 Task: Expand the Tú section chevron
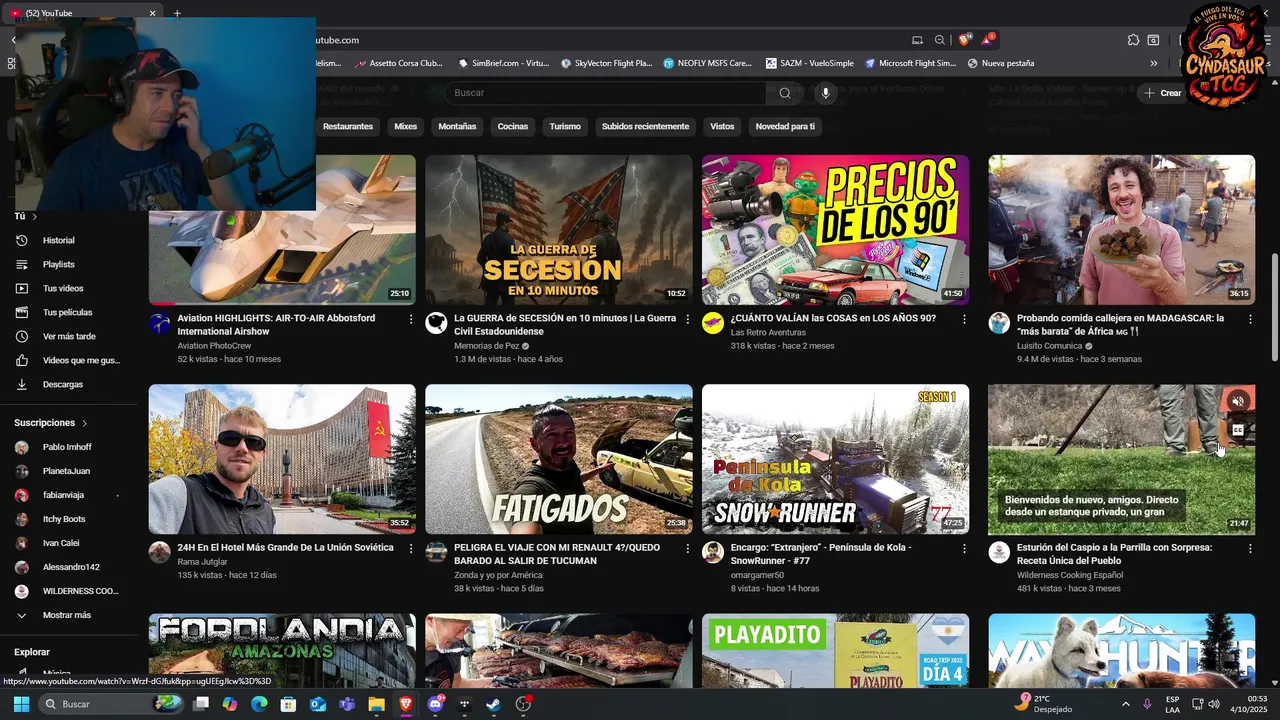point(34,216)
